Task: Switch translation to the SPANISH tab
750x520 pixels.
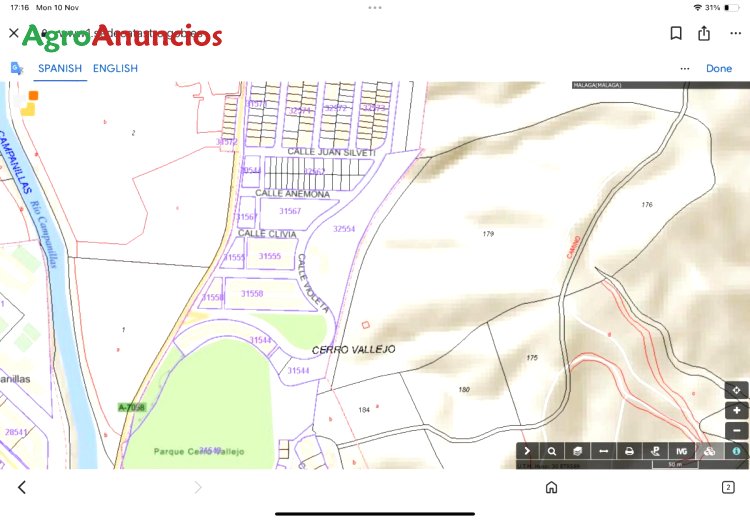Action: point(60,68)
